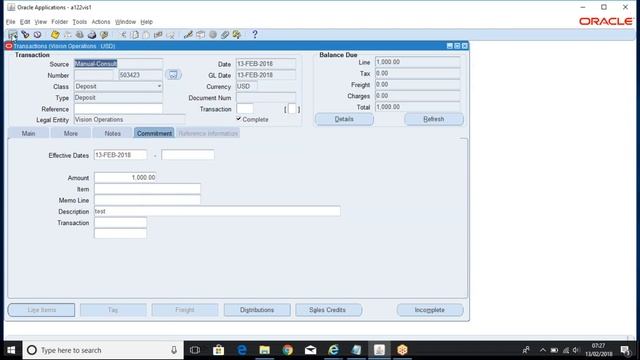The width and height of the screenshot is (640, 360).
Task: Switch to the Notes tab
Action: (x=113, y=133)
